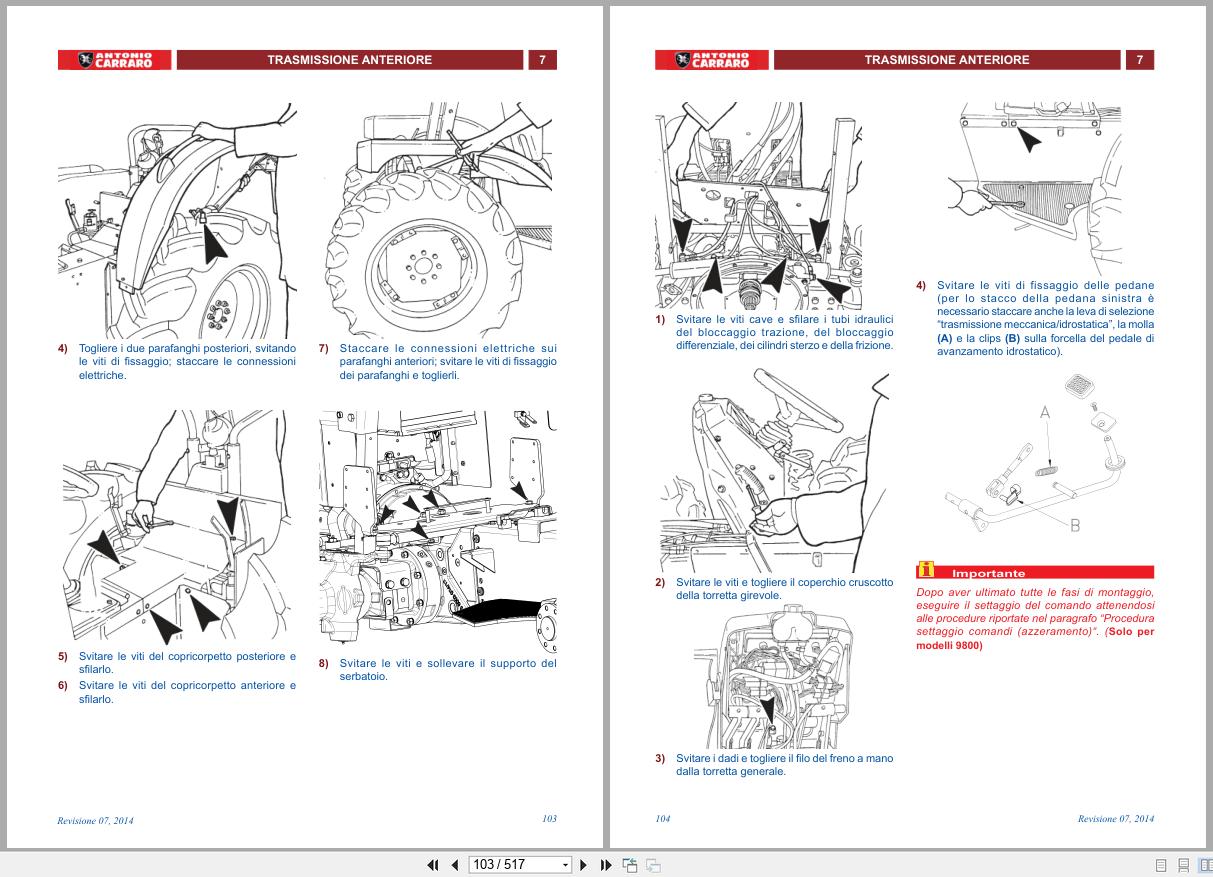1213x877 pixels.
Task: Click the bold text 'Solo per modelli 9800'
Action: (1035, 638)
